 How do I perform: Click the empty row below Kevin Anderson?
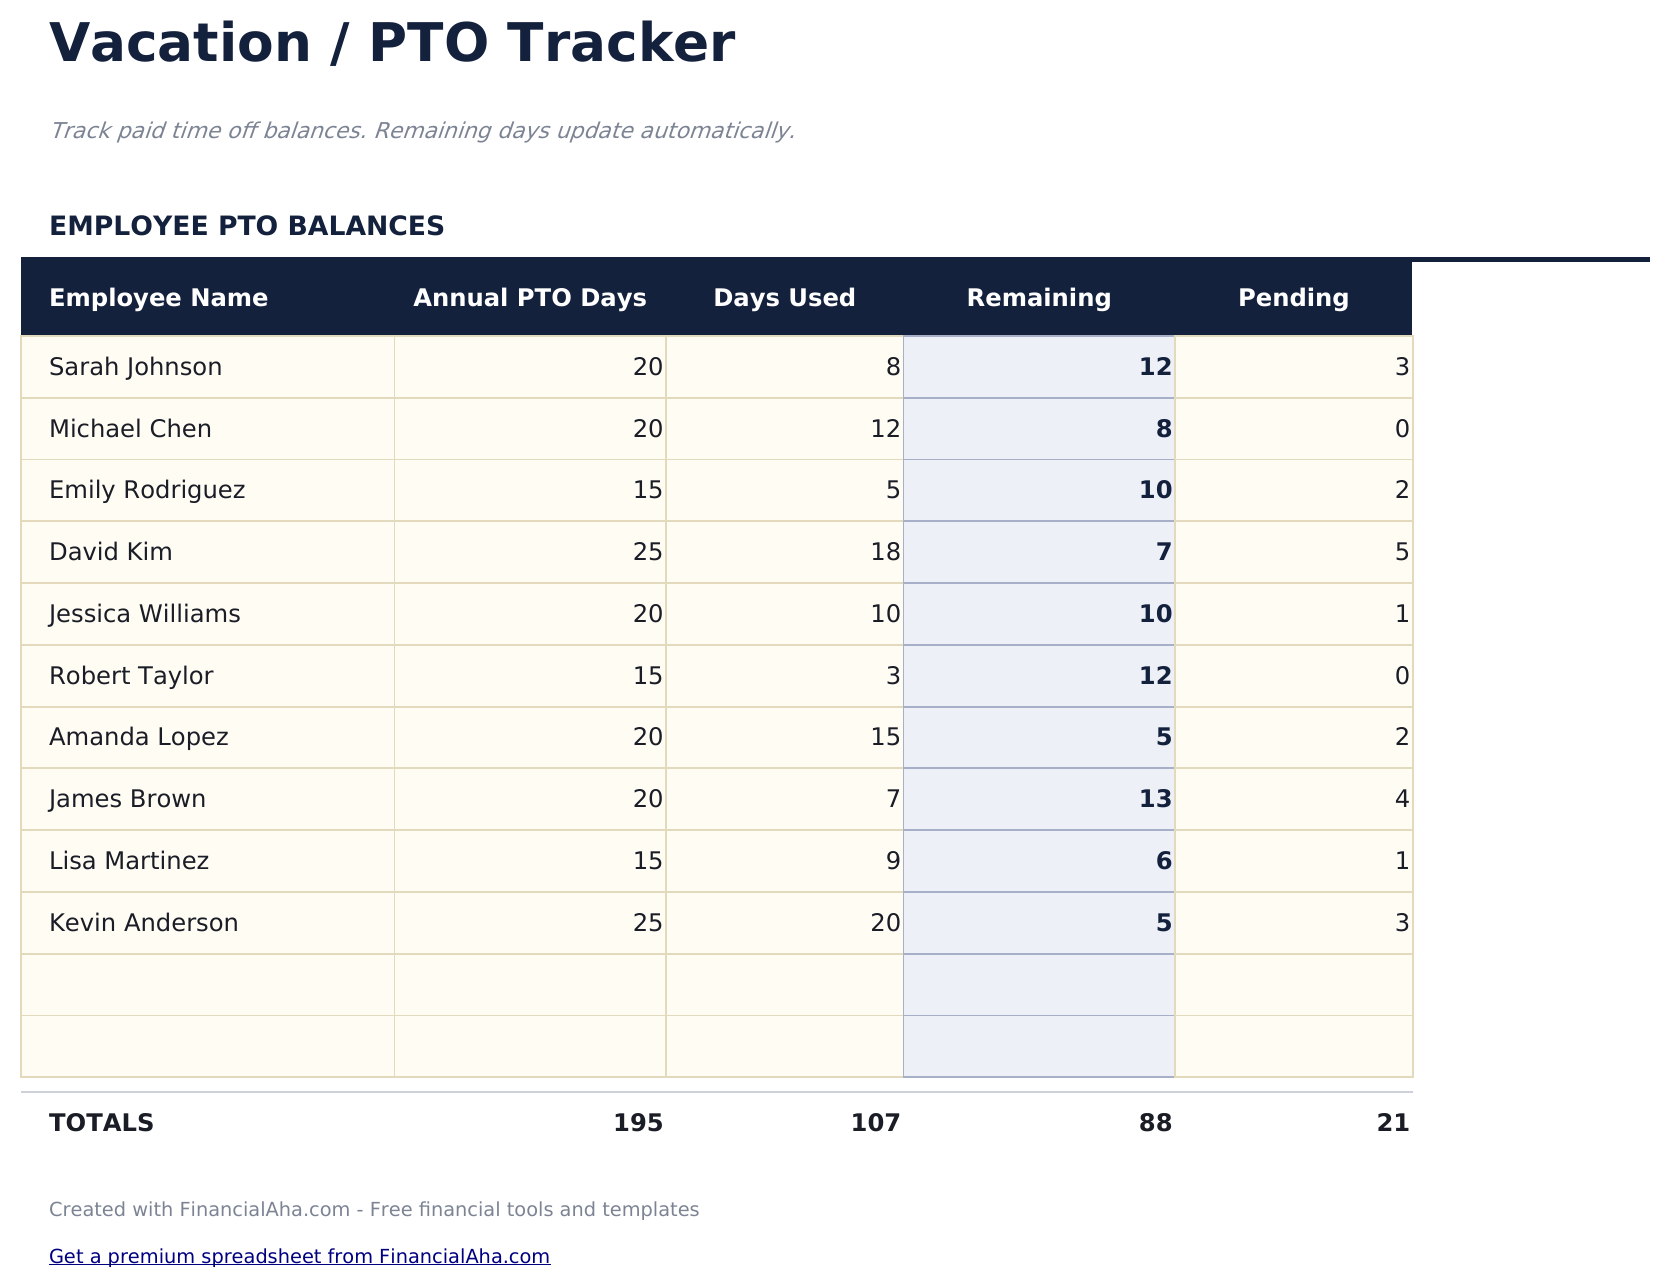click(x=207, y=985)
